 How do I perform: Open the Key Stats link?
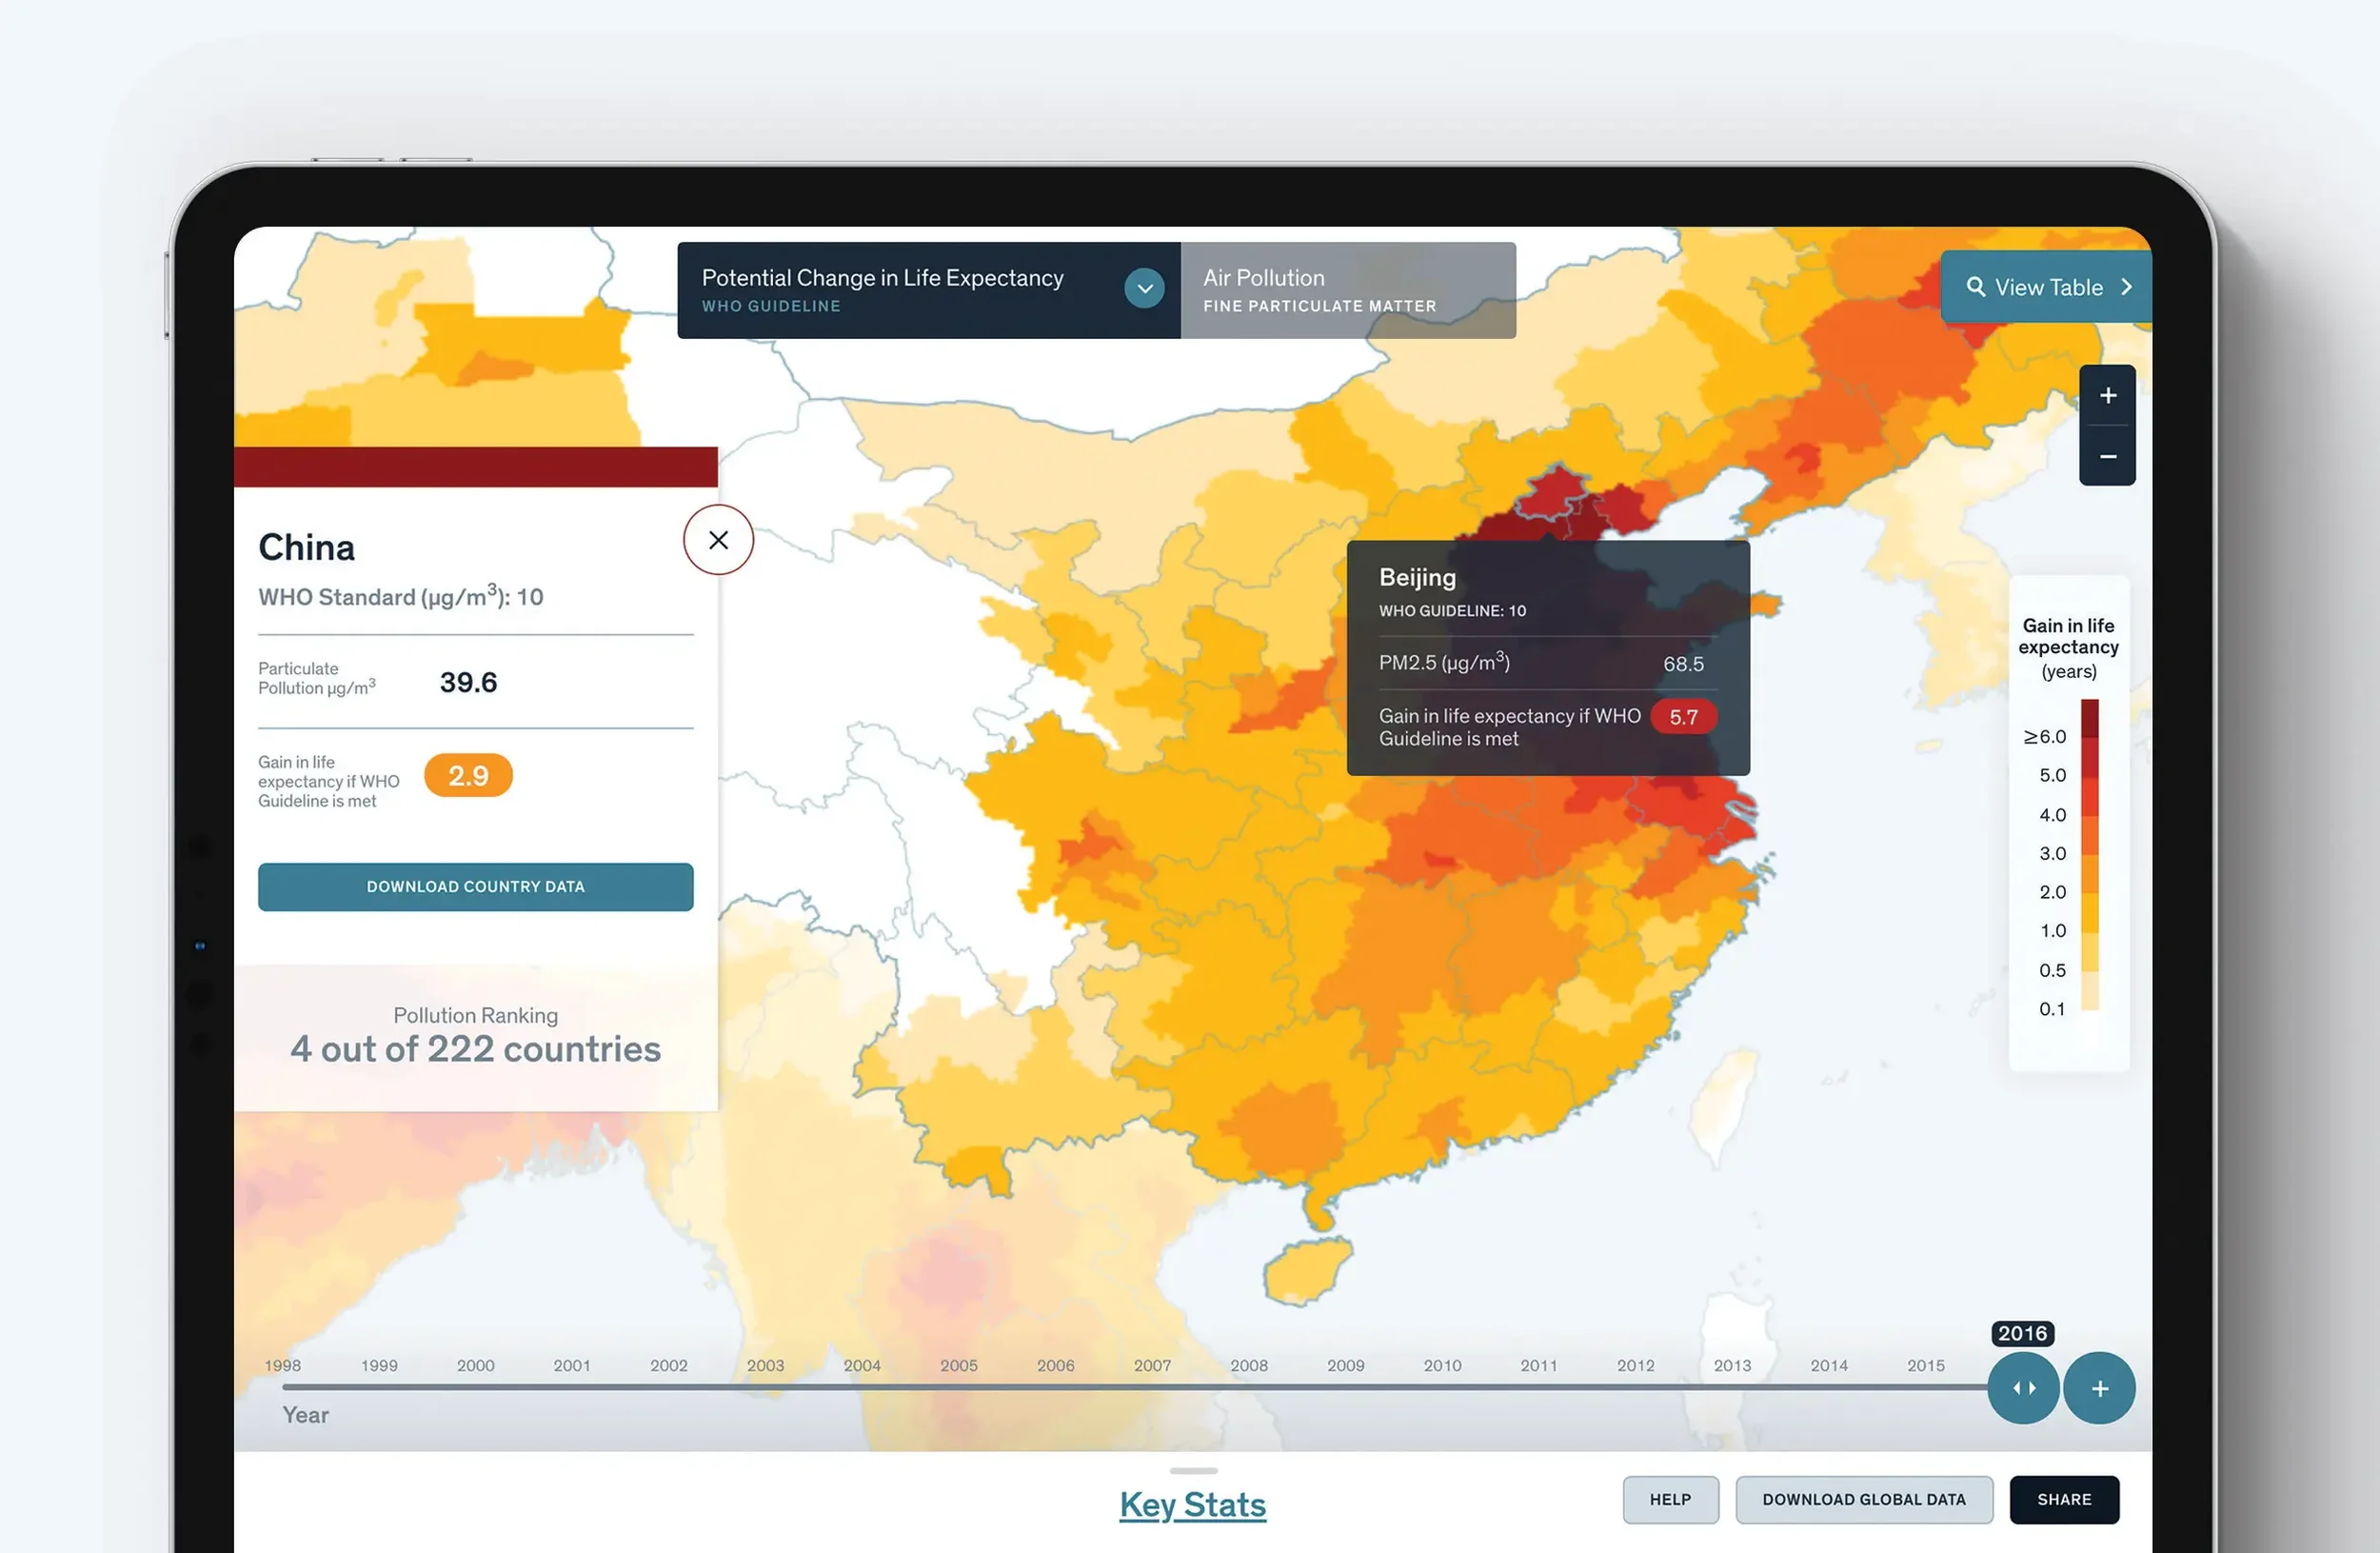tap(1192, 1505)
